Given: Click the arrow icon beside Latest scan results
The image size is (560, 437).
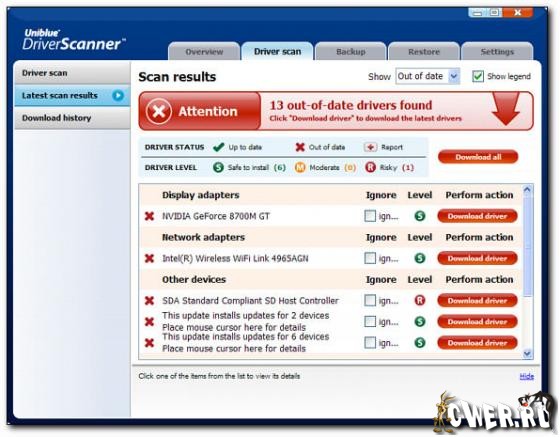Looking at the screenshot, I should [x=118, y=95].
